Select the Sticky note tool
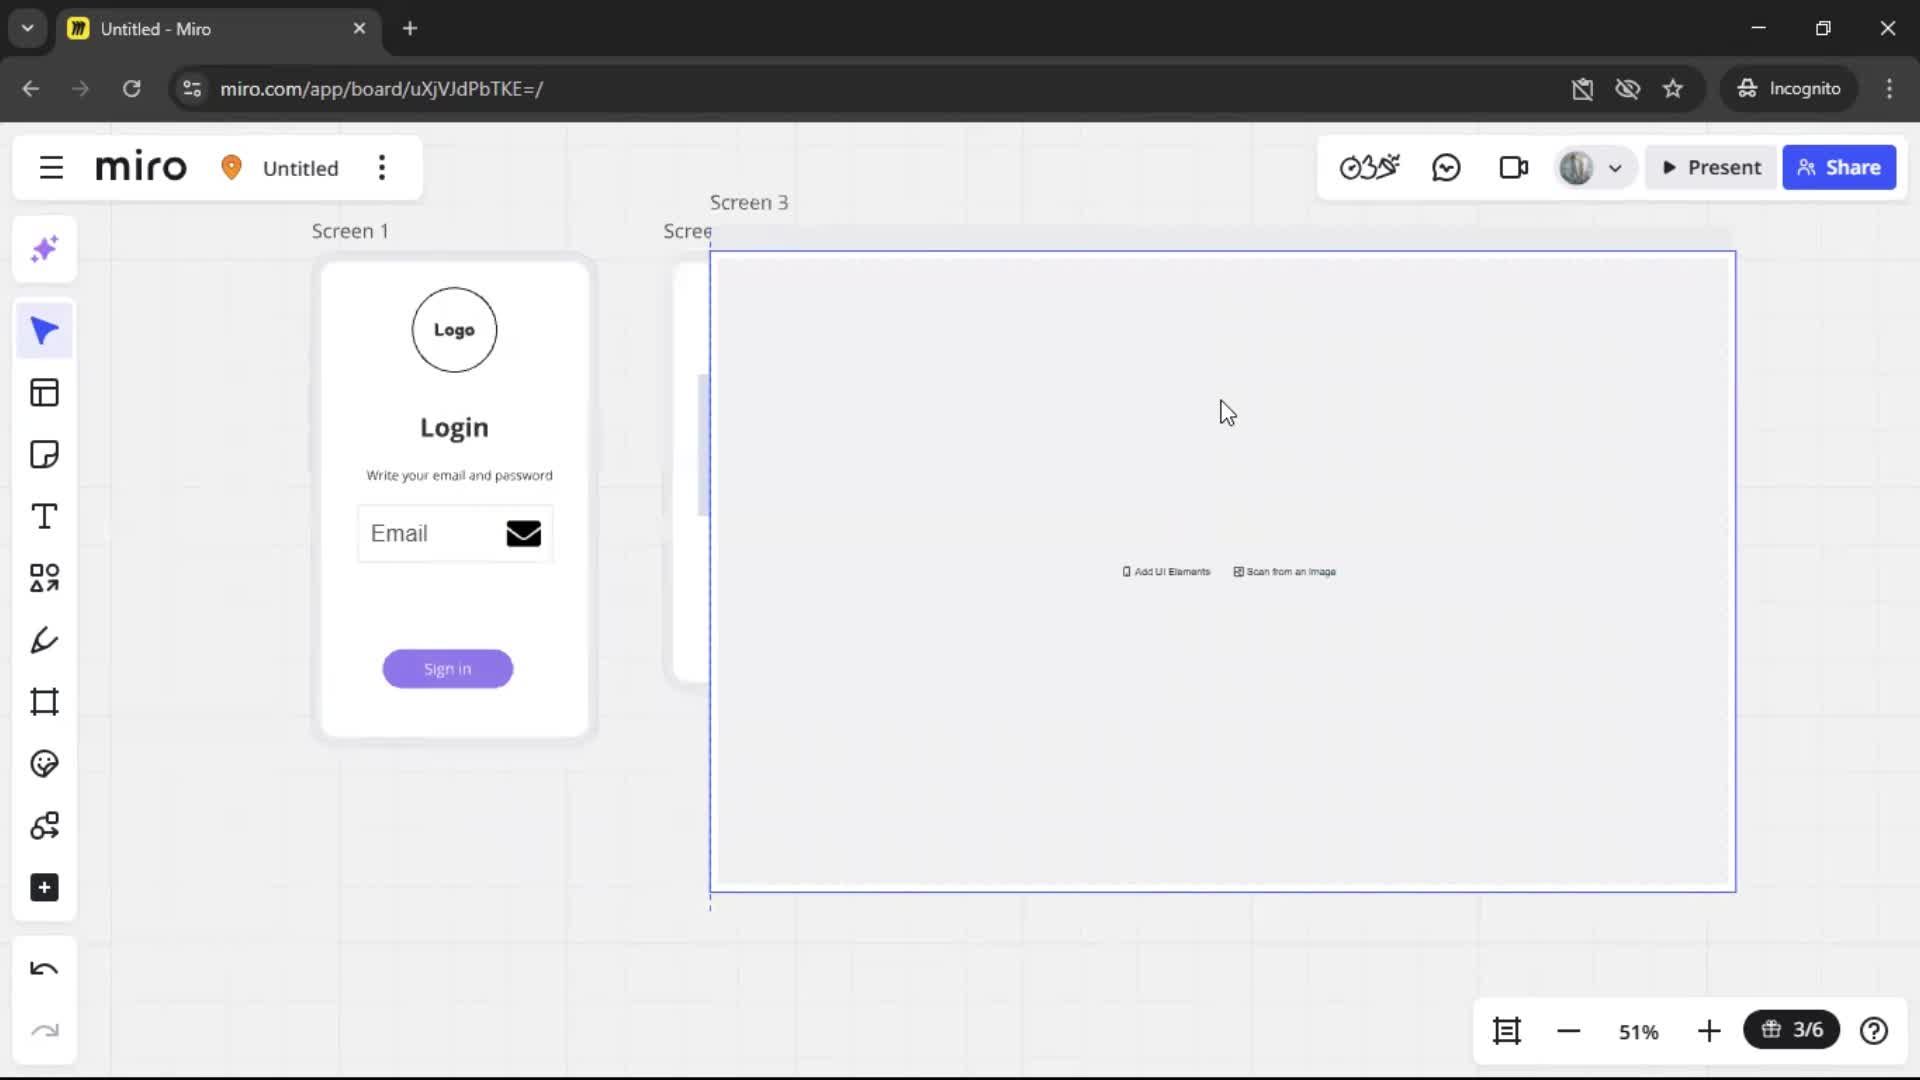The height and width of the screenshot is (1080, 1920). pos(44,455)
